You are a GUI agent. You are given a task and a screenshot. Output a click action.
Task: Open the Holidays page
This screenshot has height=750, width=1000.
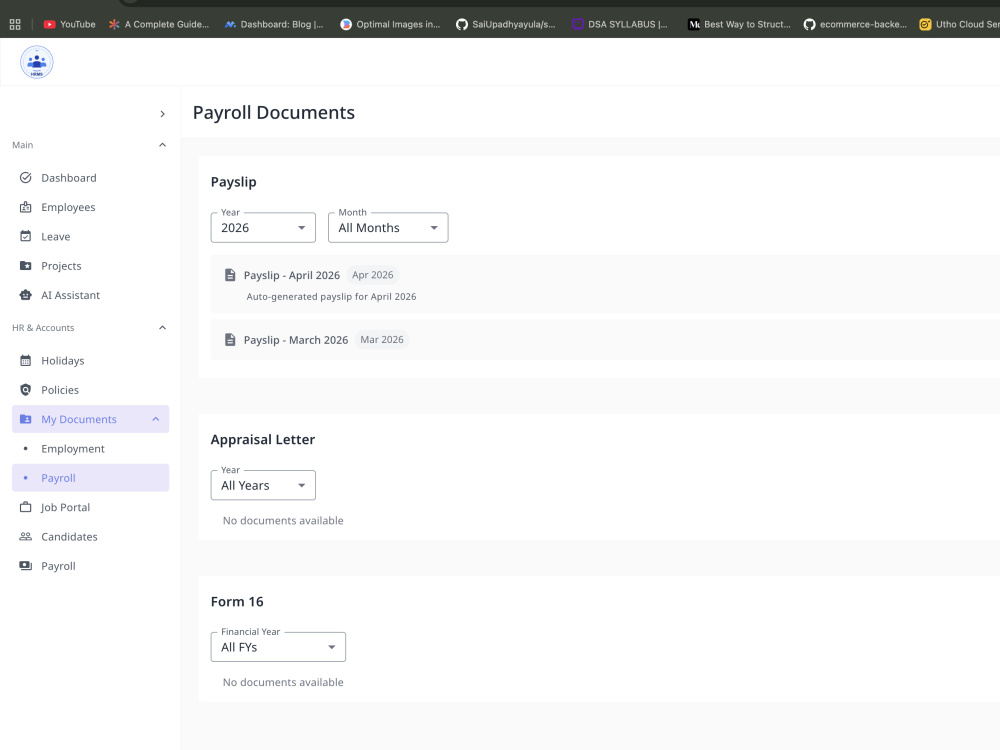pyautogui.click(x=91, y=360)
